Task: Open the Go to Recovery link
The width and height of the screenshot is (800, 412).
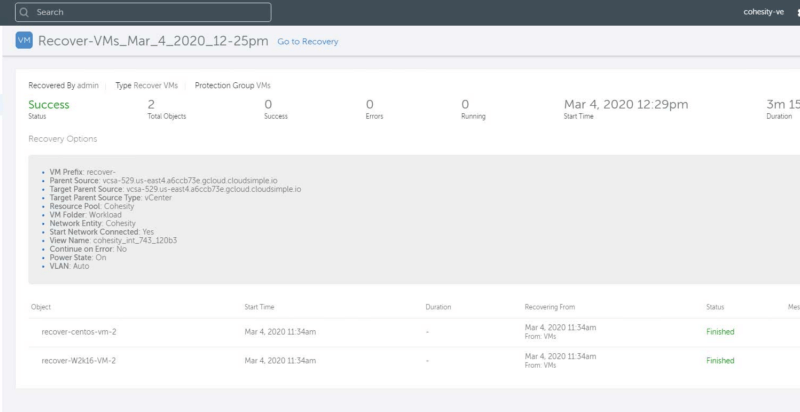Action: point(307,42)
